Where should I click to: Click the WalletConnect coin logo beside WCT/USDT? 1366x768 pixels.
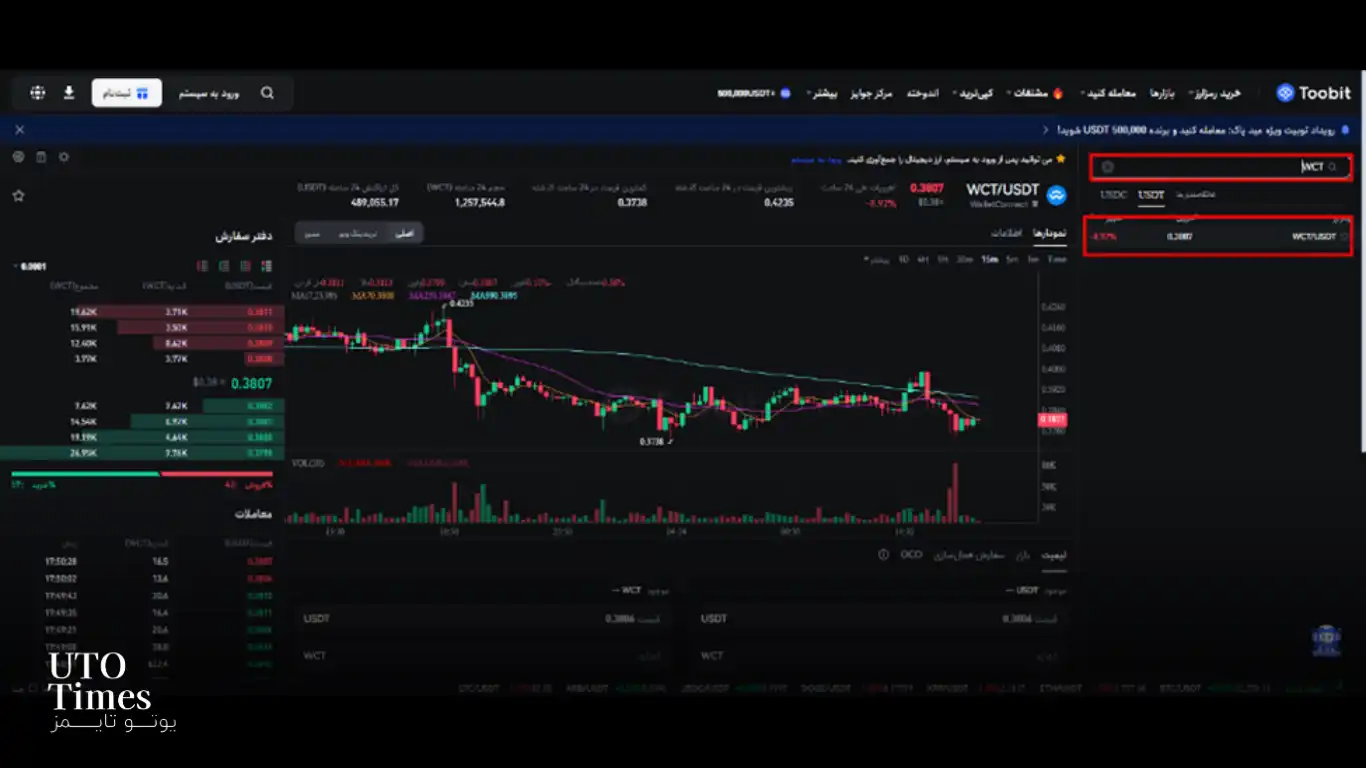1057,195
